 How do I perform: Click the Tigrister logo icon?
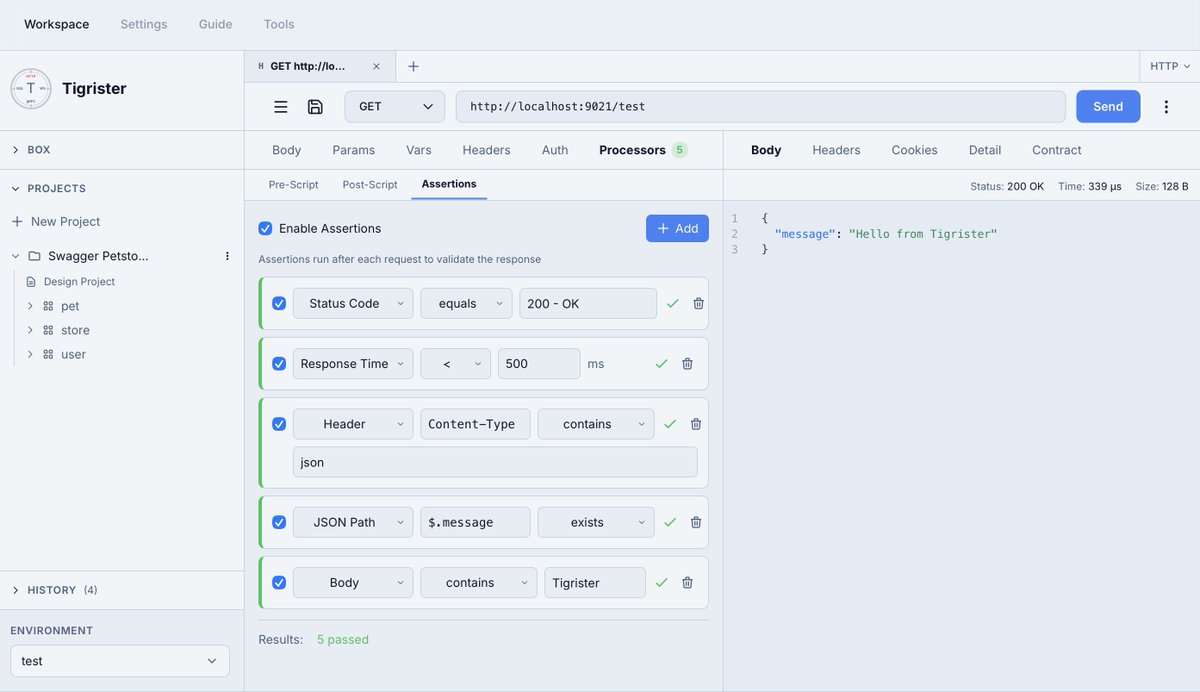click(31, 89)
